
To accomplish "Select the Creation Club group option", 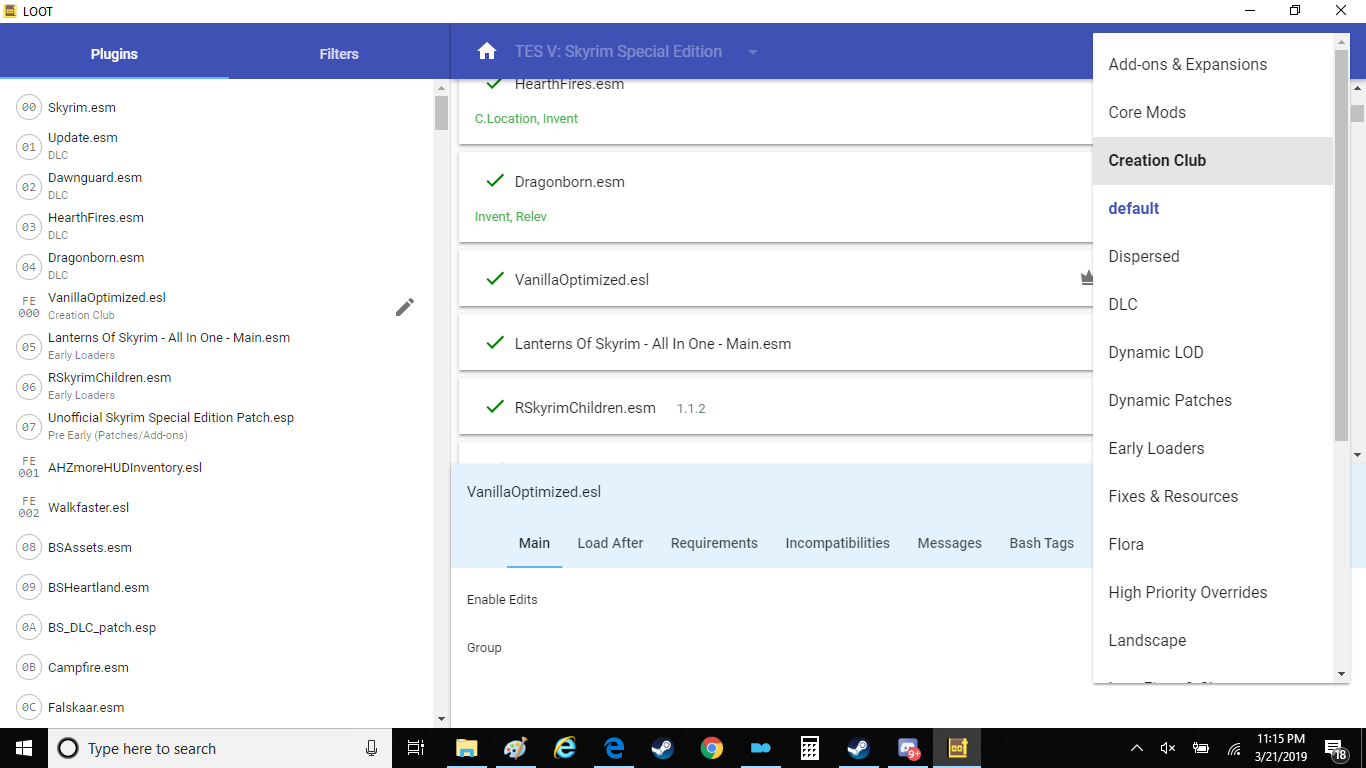I will (1213, 161).
